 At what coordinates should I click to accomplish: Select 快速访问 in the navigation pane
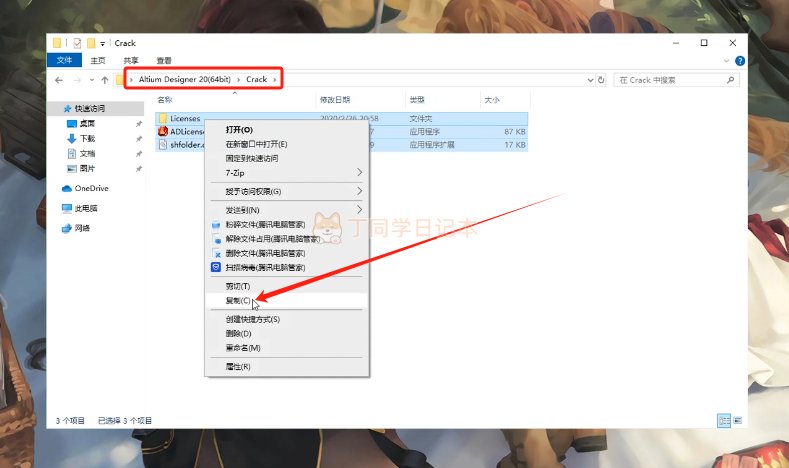[90, 108]
